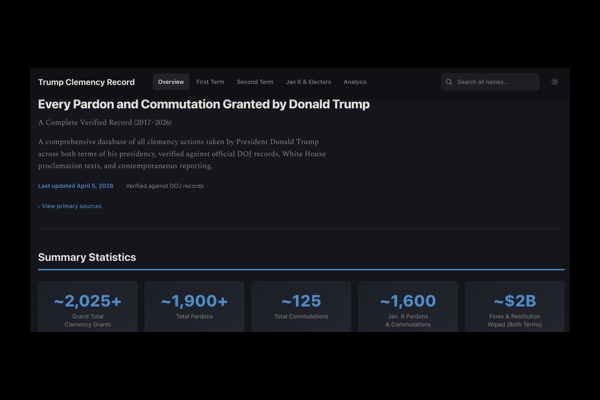Toggle the light/dark theme sun icon
This screenshot has width=600, height=400.
pos(555,82)
